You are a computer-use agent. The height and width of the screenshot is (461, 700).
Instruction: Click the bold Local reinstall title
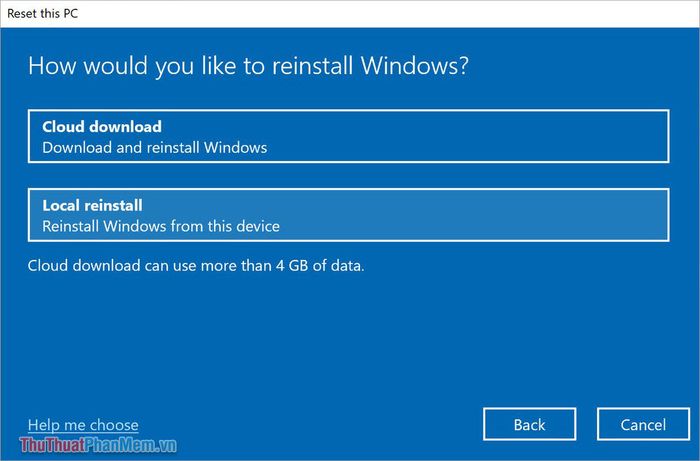92,206
